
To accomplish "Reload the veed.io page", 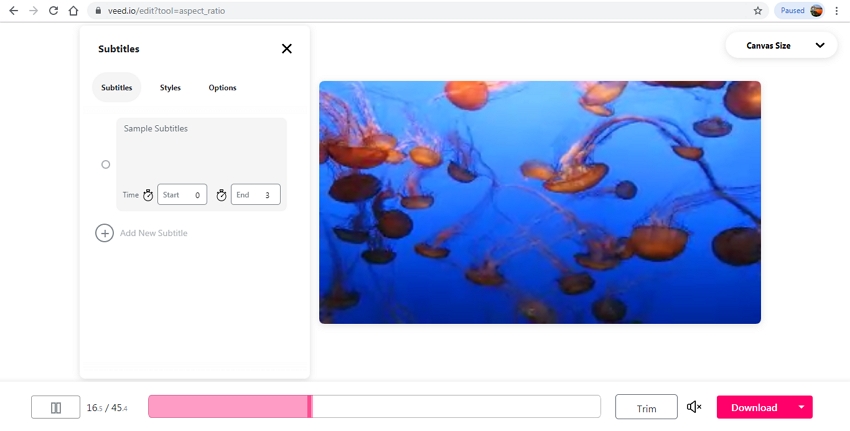I will [x=53, y=10].
